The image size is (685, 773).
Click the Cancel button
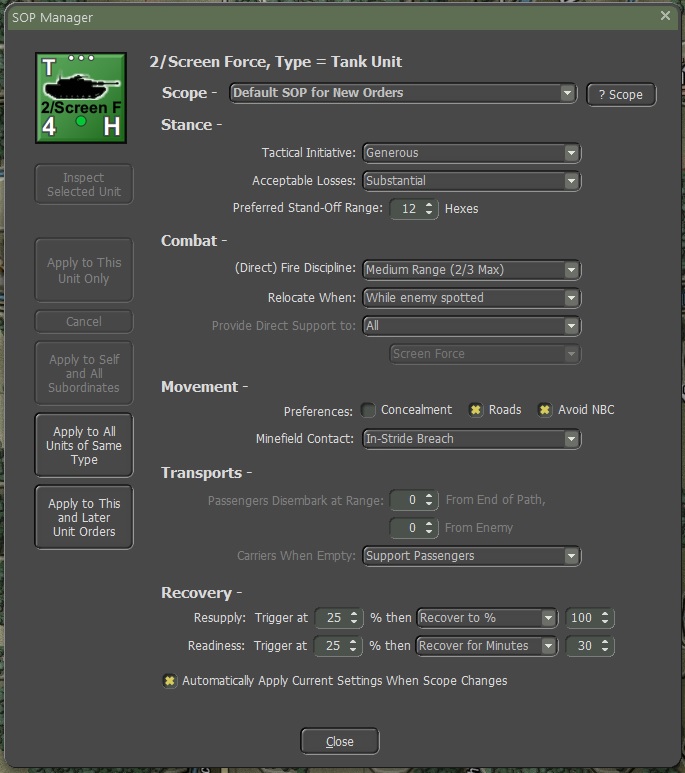point(84,321)
